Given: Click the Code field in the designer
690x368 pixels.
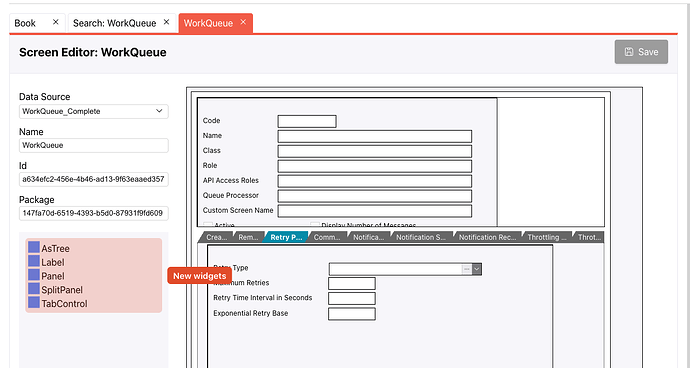Looking at the screenshot, I should click(x=307, y=121).
